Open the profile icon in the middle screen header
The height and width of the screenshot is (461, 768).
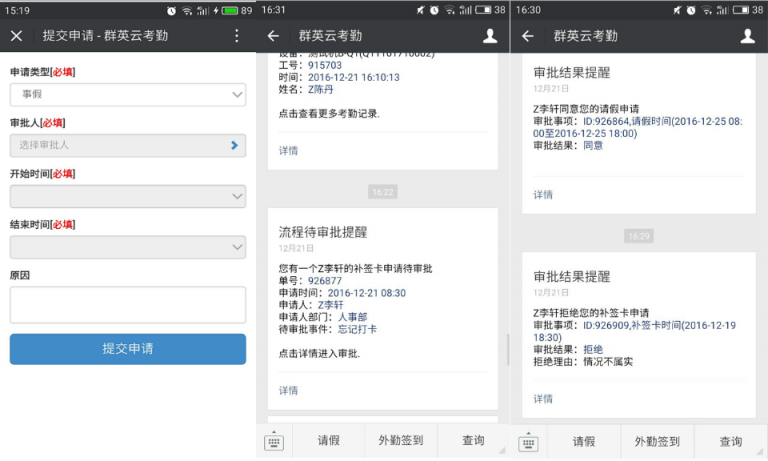490,36
